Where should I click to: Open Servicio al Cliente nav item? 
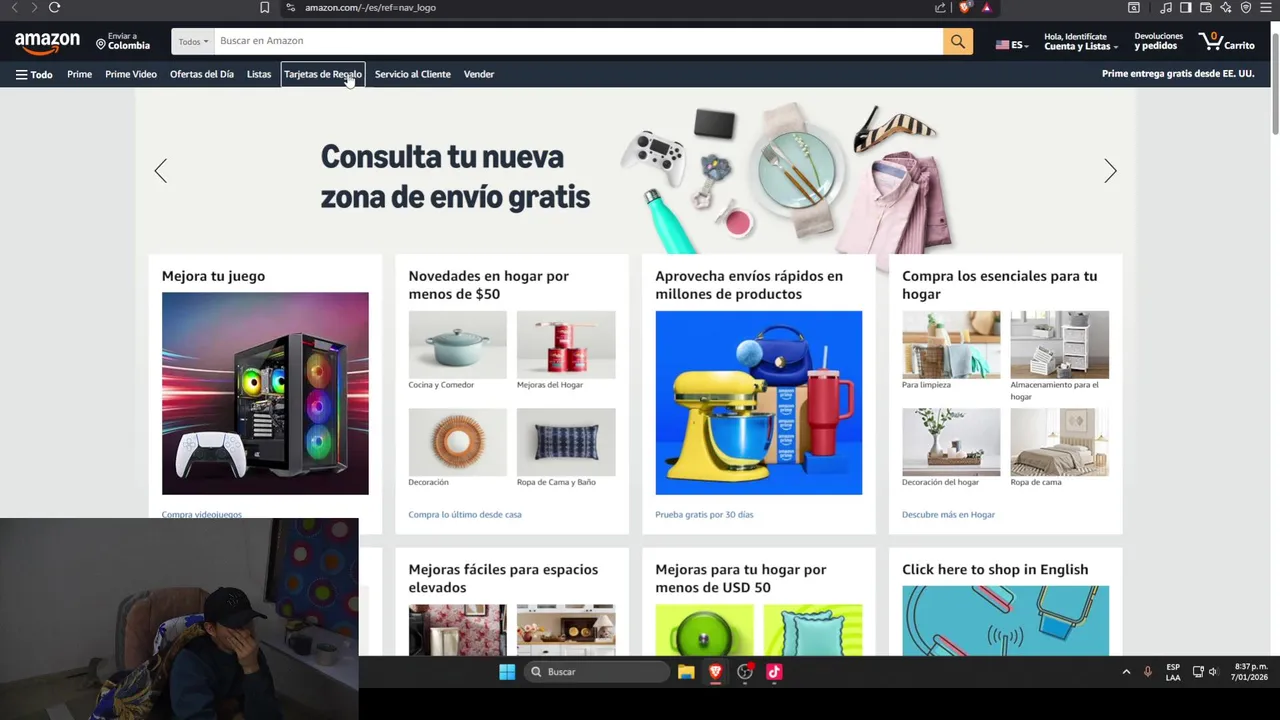pyautogui.click(x=412, y=74)
